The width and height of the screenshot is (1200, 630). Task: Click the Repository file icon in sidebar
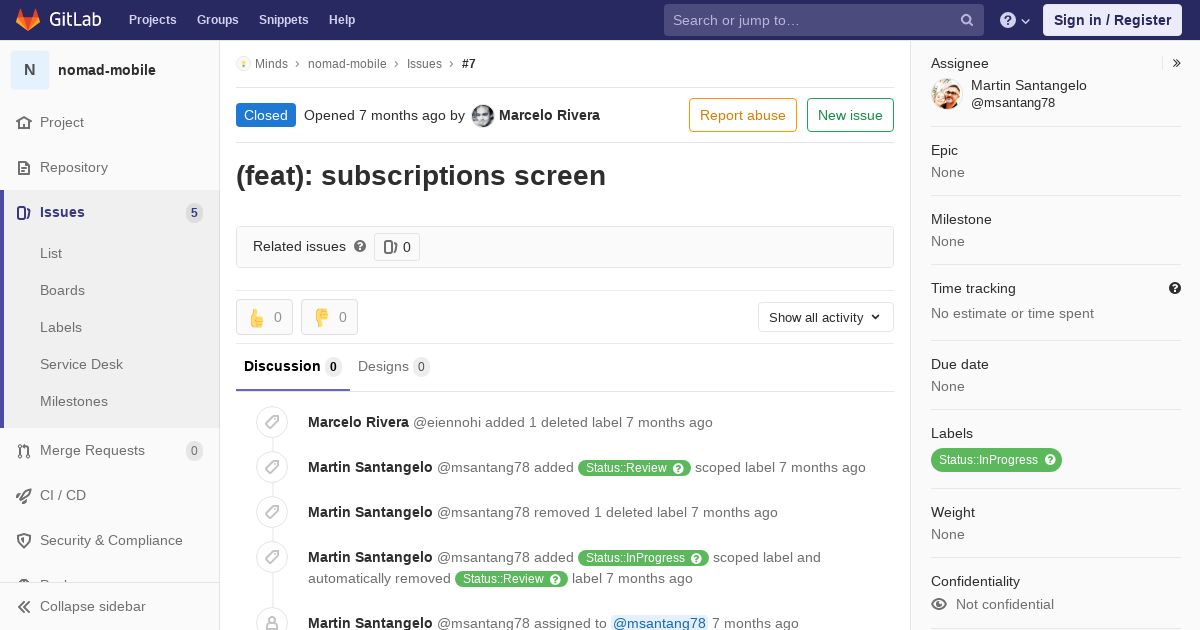(x=24, y=167)
